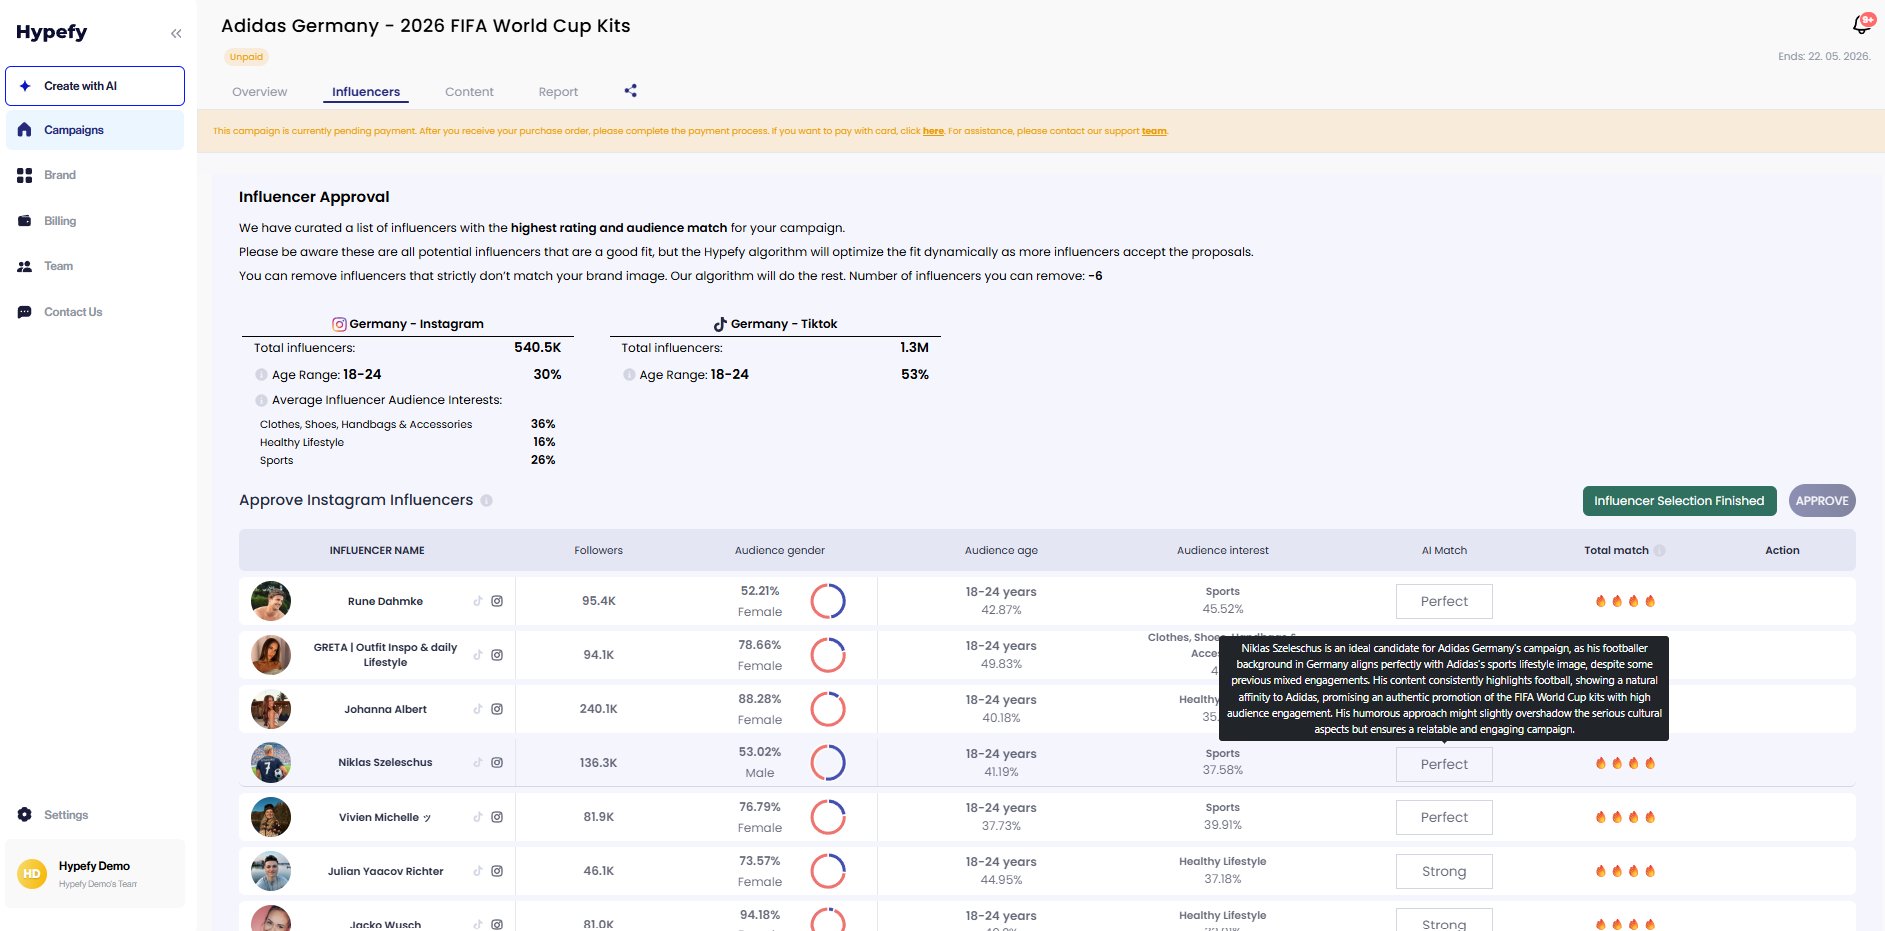Click the support 'team' link
The image size is (1885, 931).
(1154, 131)
